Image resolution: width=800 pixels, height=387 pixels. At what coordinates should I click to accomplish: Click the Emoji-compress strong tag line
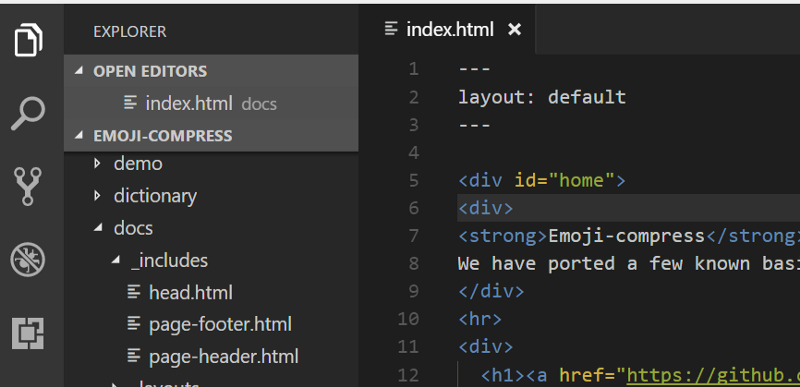(629, 236)
